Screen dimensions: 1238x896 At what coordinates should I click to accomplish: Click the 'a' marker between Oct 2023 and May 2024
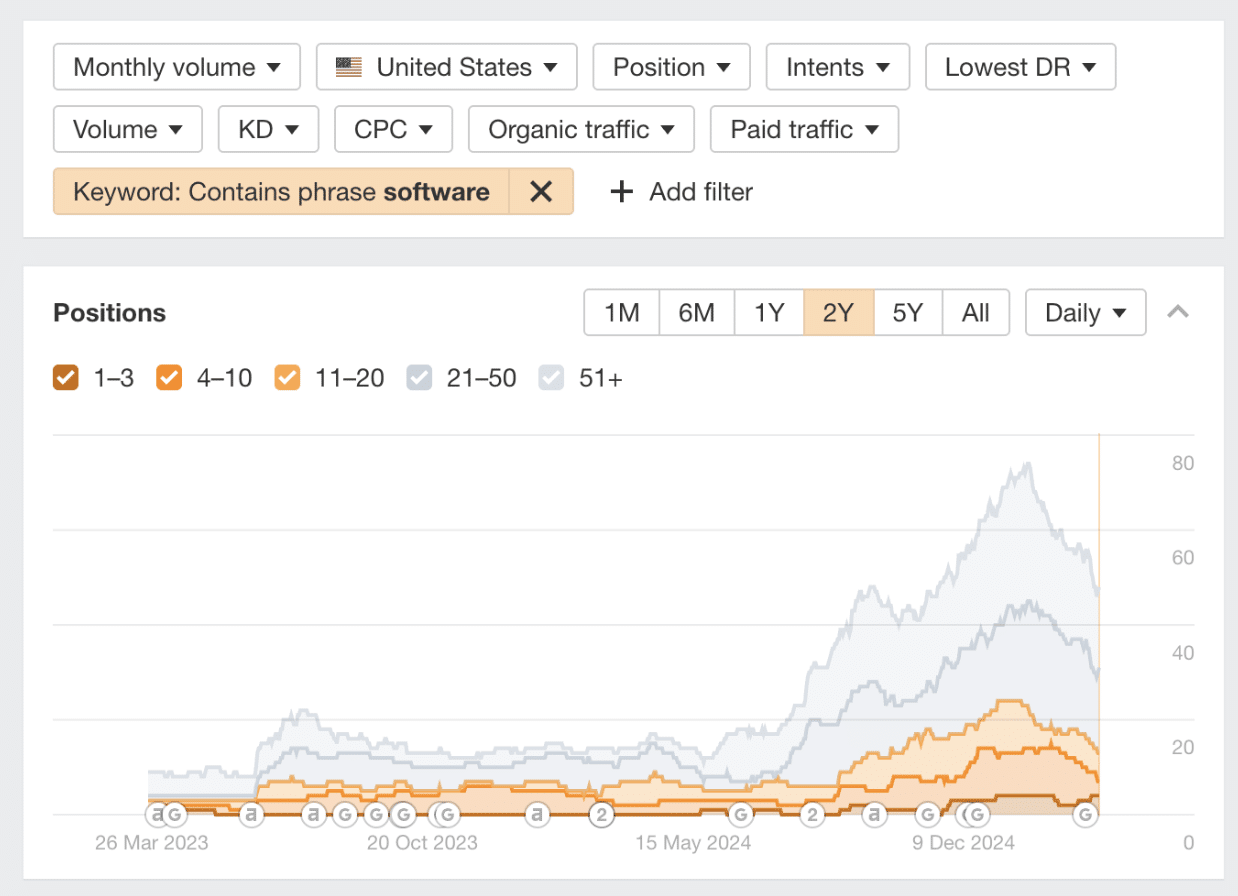[x=538, y=815]
